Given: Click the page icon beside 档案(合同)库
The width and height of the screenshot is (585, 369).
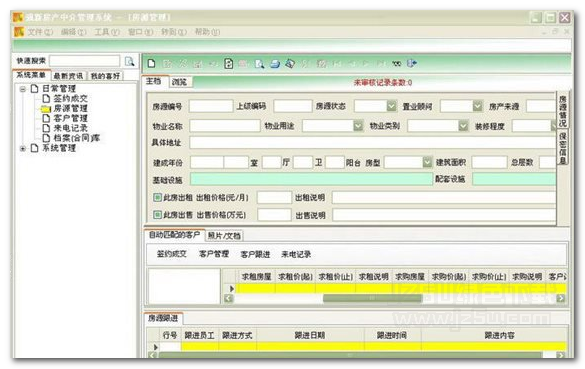Looking at the screenshot, I should (x=46, y=138).
